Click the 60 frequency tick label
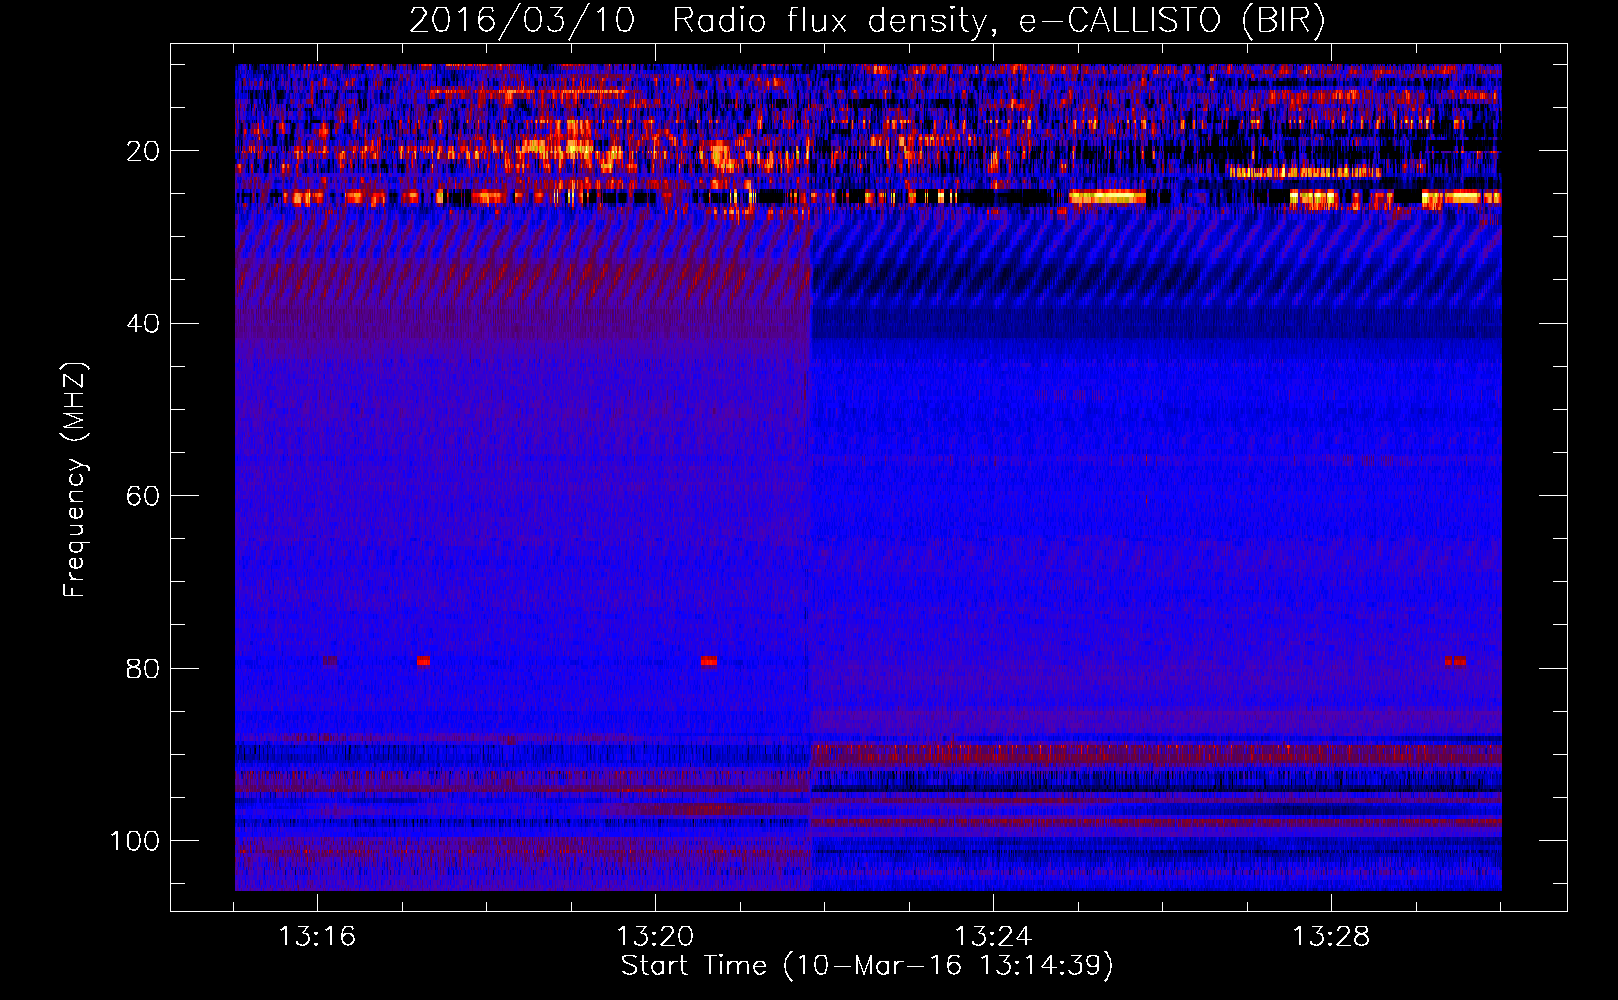The image size is (1618, 1000). click(143, 496)
